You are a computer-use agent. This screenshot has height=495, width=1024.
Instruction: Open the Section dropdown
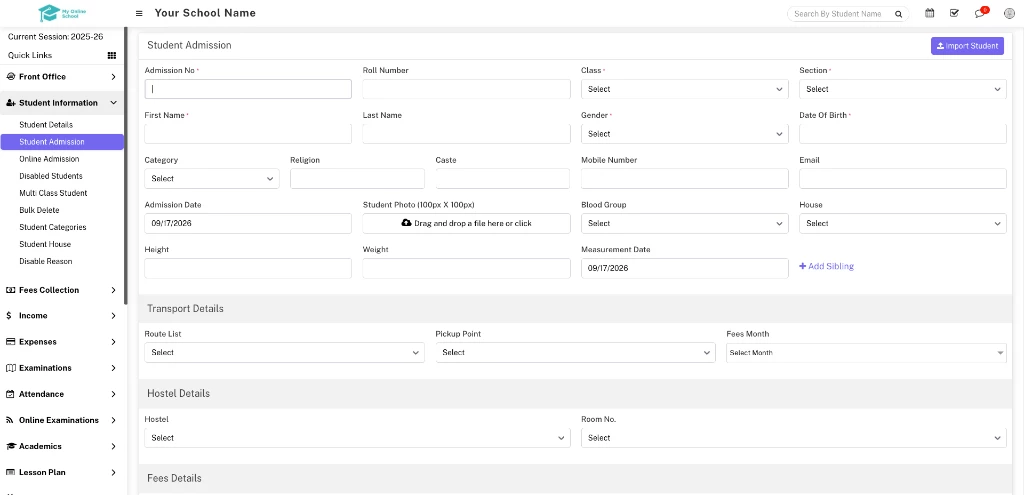coord(903,89)
